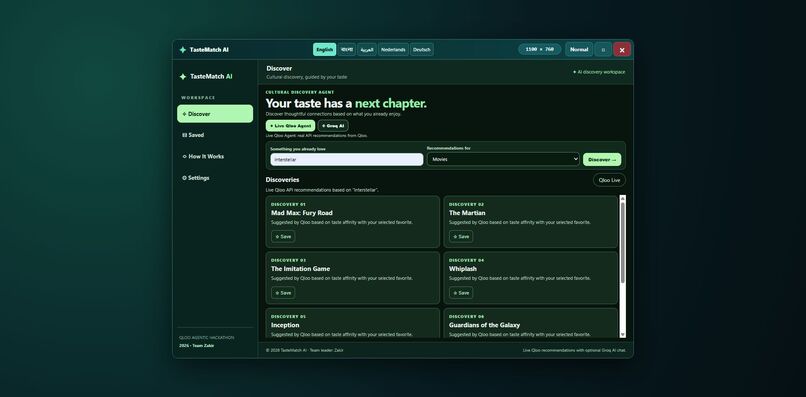Viewport: 806px width, 397px height.
Task: Click the scroll up arrow in discoveries list
Action: [623, 198]
